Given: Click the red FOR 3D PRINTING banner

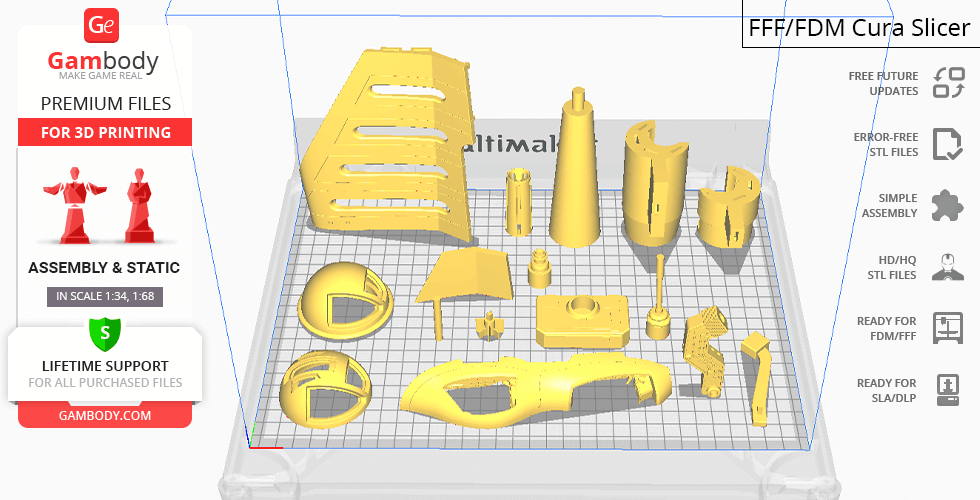Looking at the screenshot, I should pyautogui.click(x=105, y=133).
